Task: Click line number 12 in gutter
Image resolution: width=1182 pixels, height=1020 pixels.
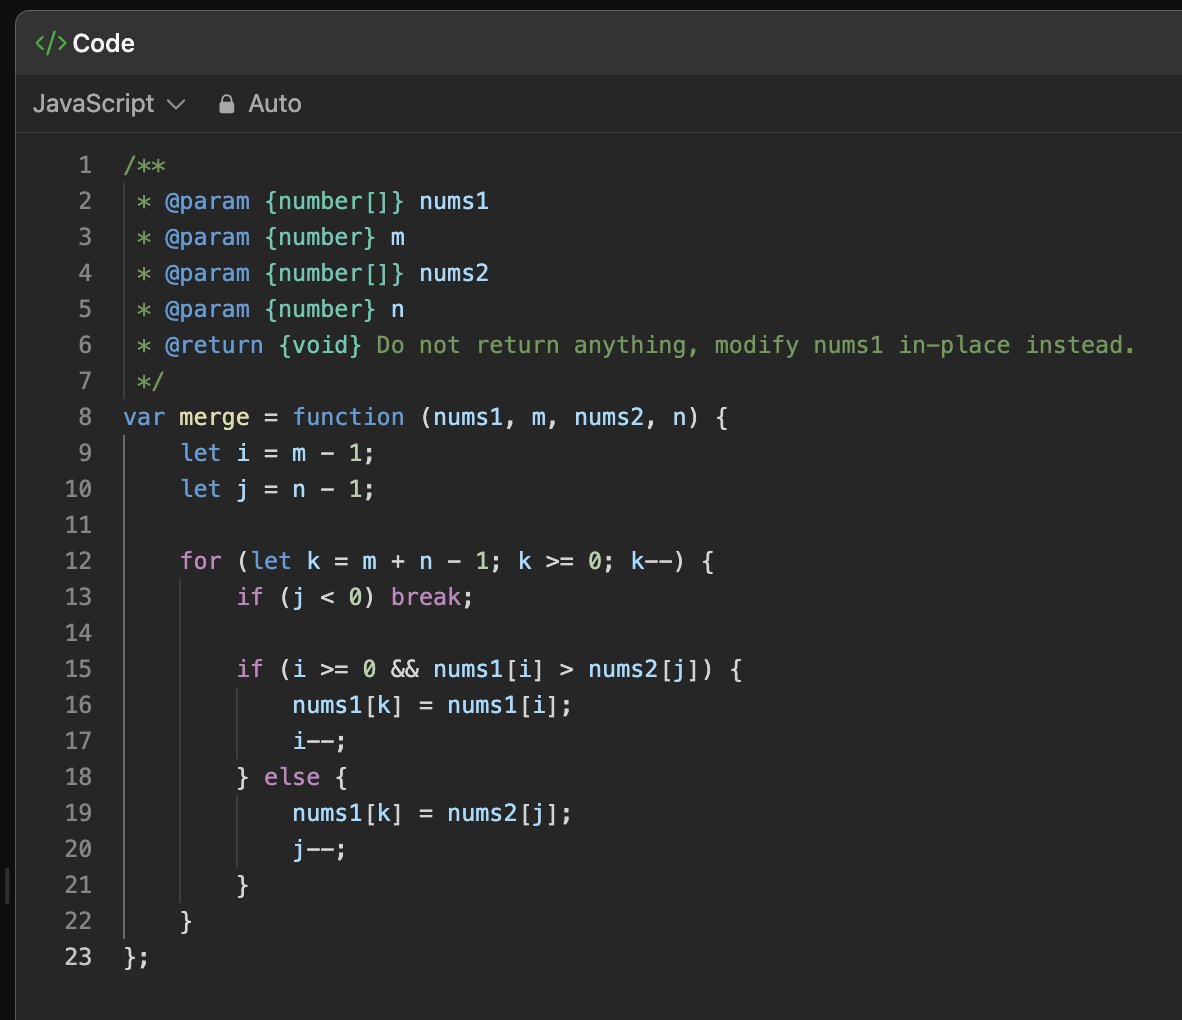Action: (x=78, y=561)
